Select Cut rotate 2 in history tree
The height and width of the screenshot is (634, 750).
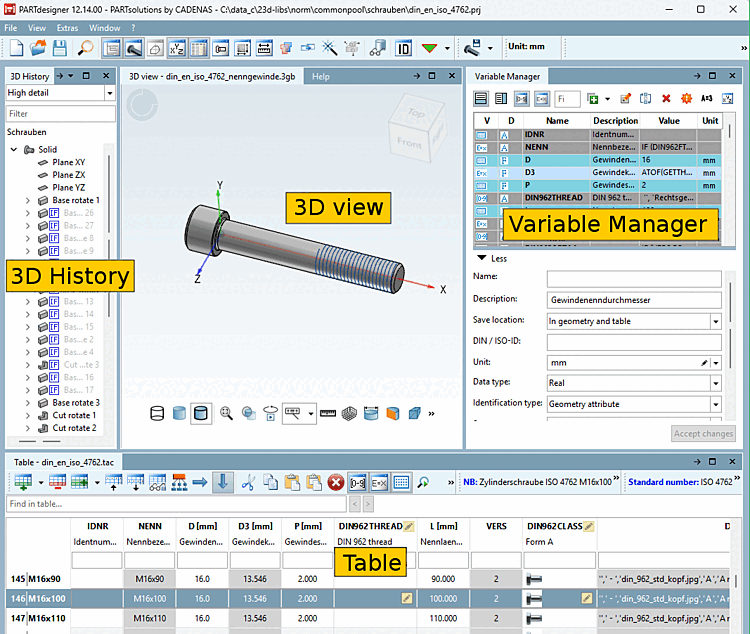pos(74,428)
